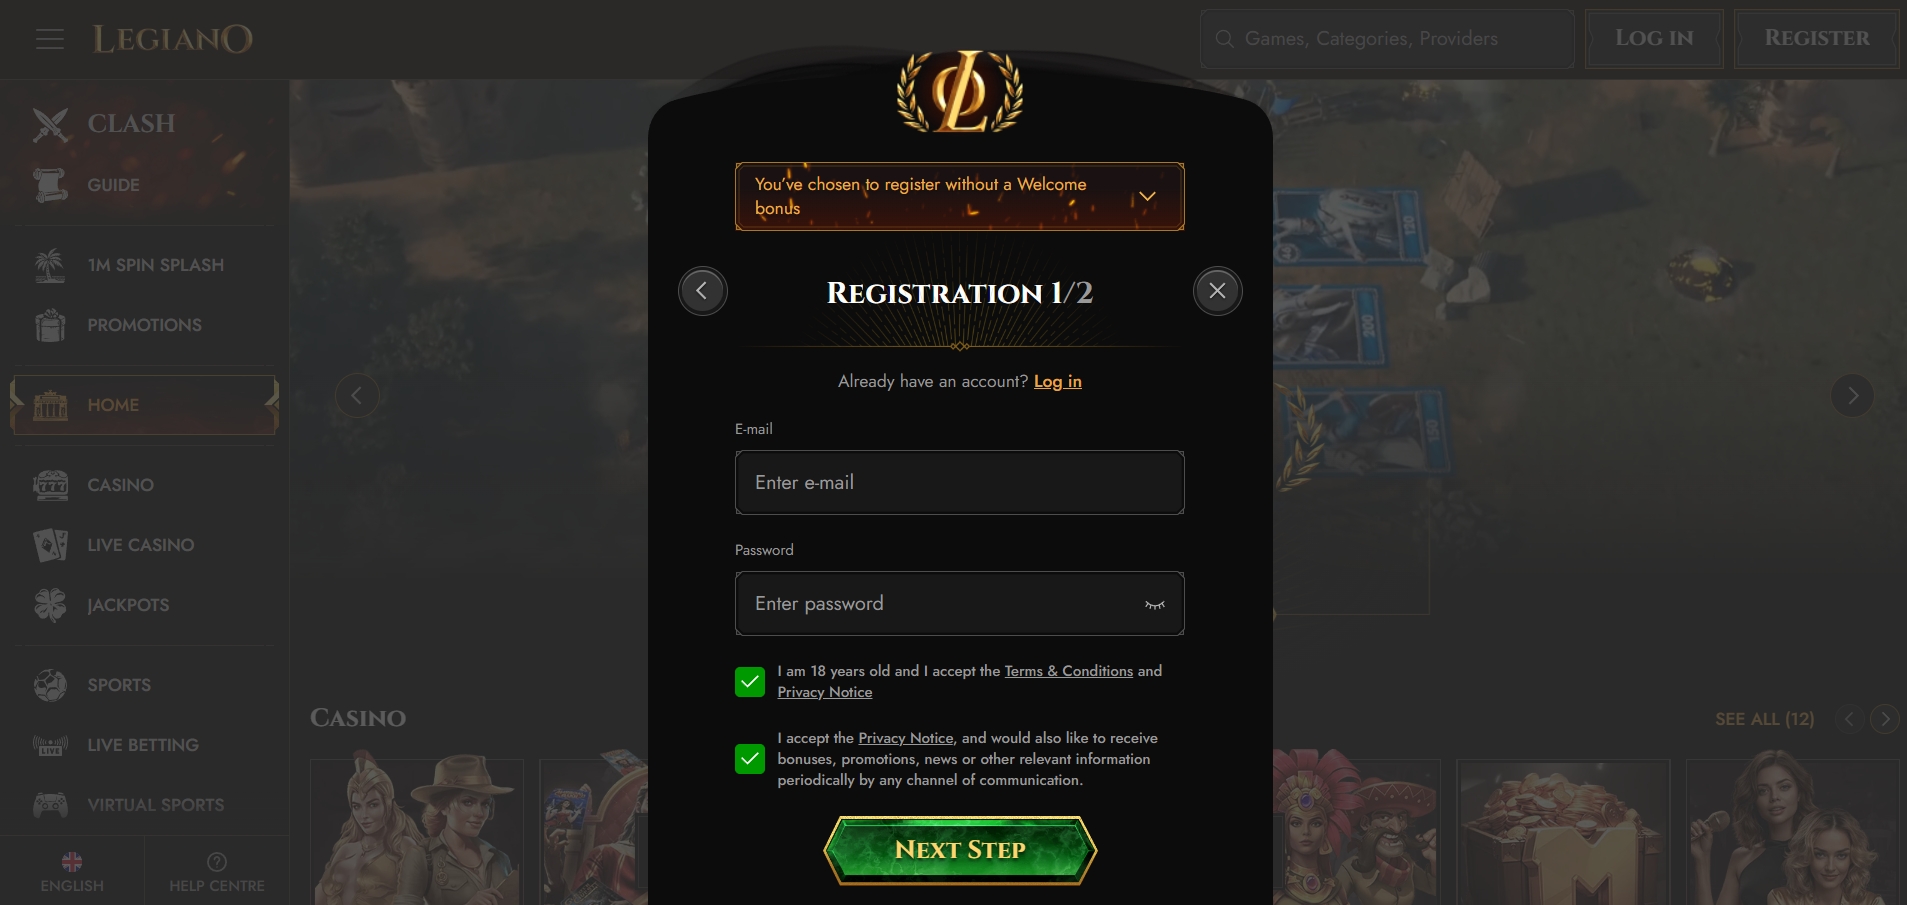The width and height of the screenshot is (1907, 905).
Task: Open Help Centre question mark icon
Action: [217, 861]
